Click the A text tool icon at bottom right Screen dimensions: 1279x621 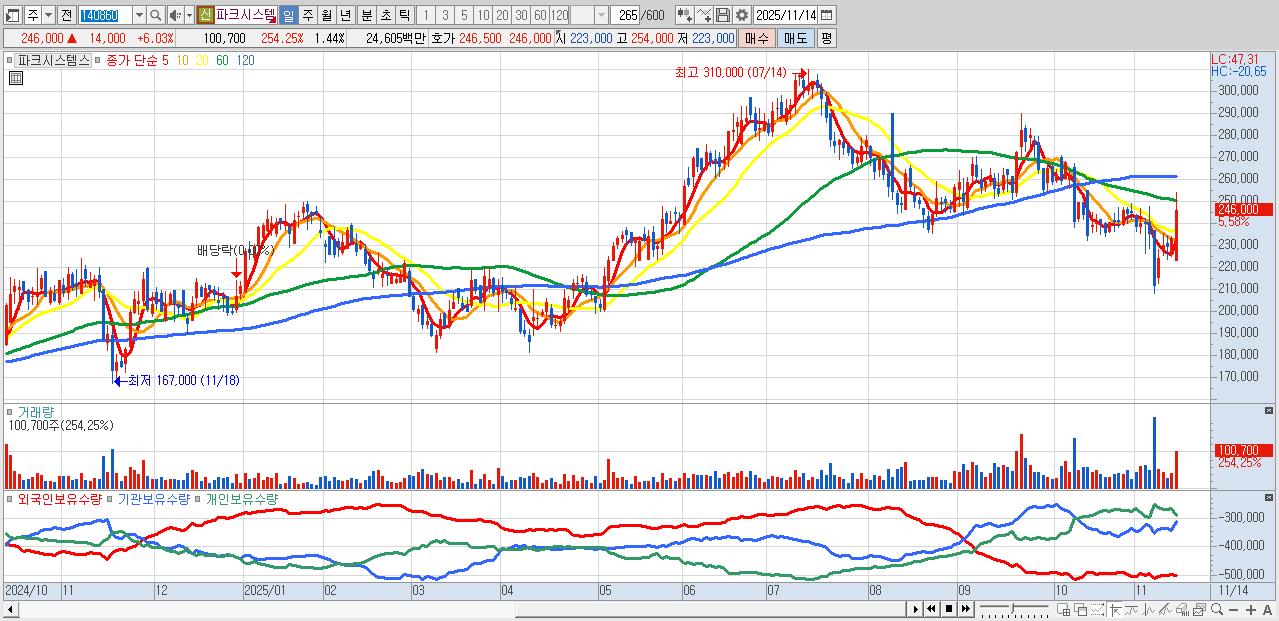coord(1267,610)
